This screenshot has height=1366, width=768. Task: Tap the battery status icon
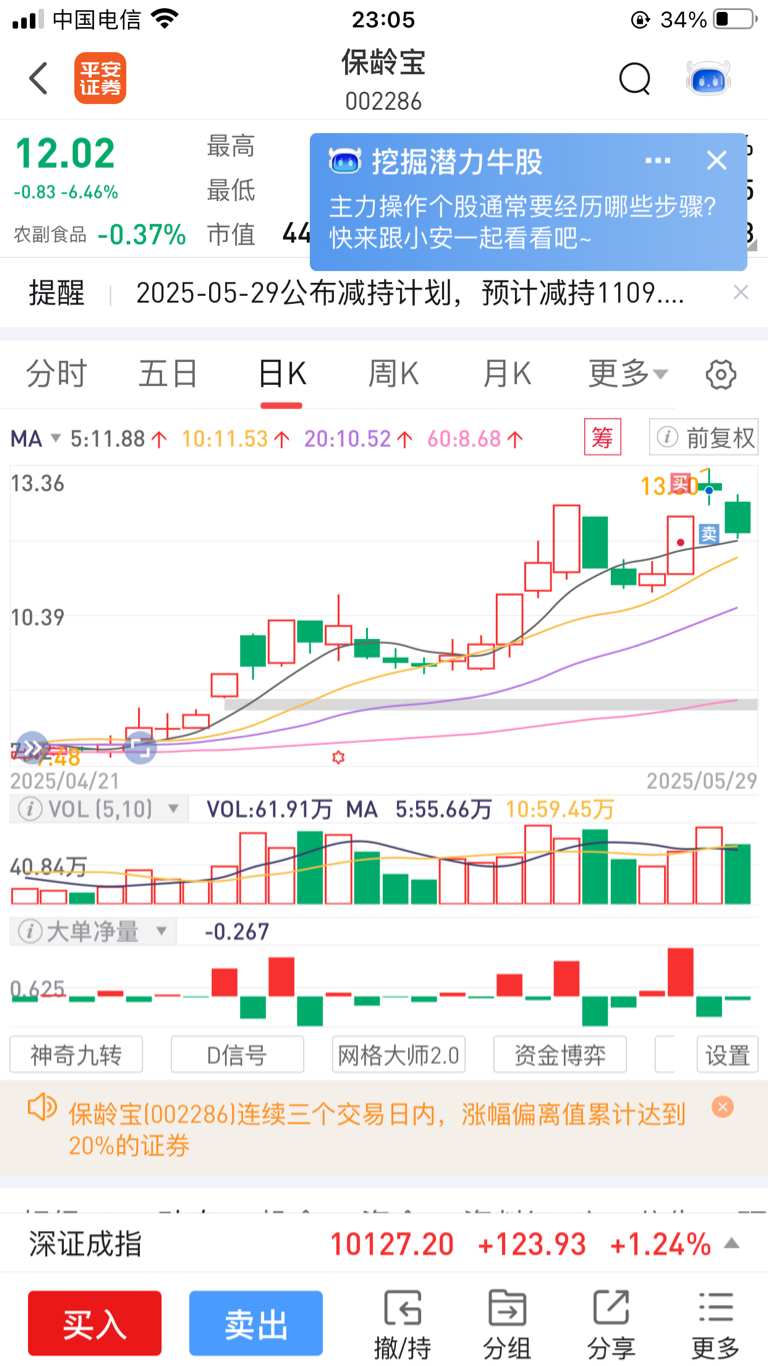[x=735, y=19]
